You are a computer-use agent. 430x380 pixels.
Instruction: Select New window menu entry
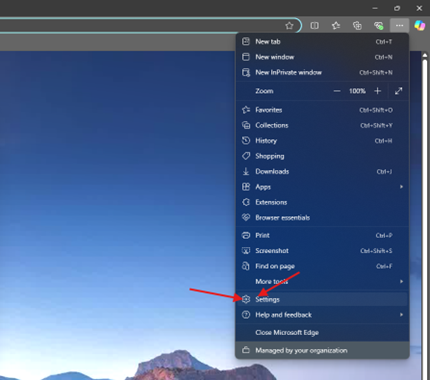[x=322, y=57]
